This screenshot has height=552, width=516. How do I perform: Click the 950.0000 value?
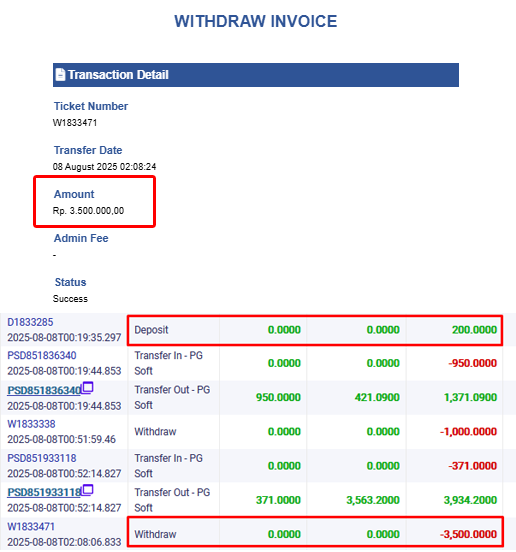(278, 397)
